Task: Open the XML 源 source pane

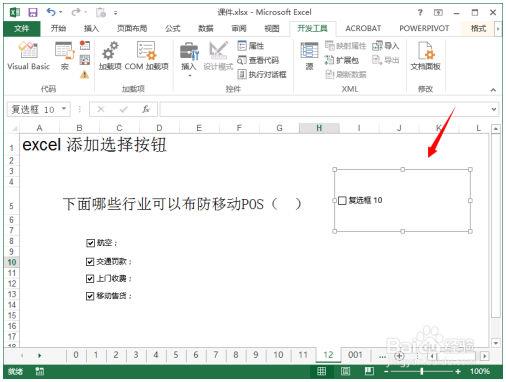Action: tap(309, 56)
